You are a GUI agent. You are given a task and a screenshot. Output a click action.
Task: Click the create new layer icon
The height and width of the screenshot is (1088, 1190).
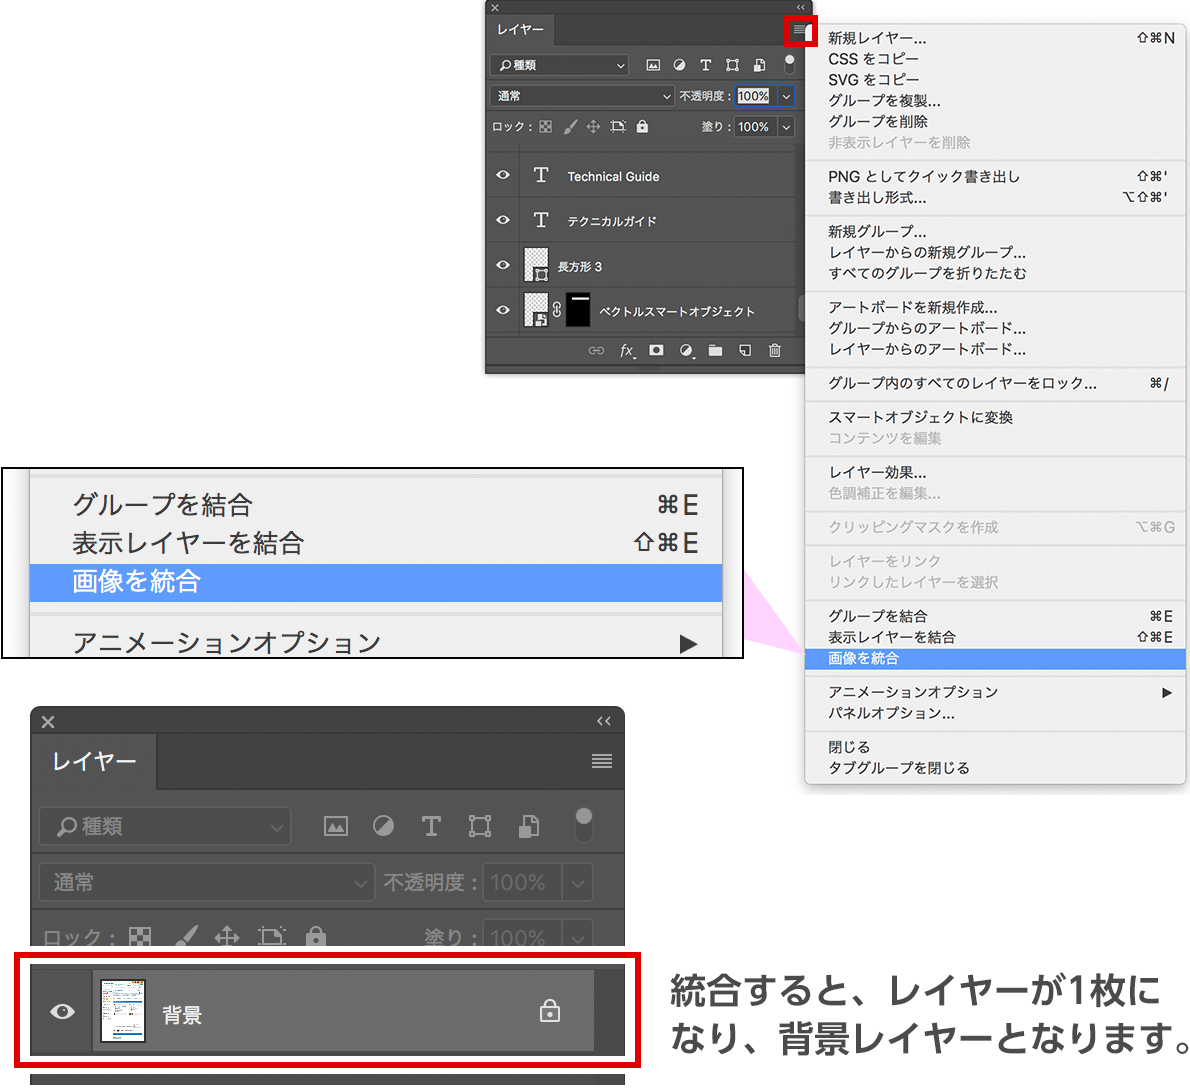click(745, 351)
